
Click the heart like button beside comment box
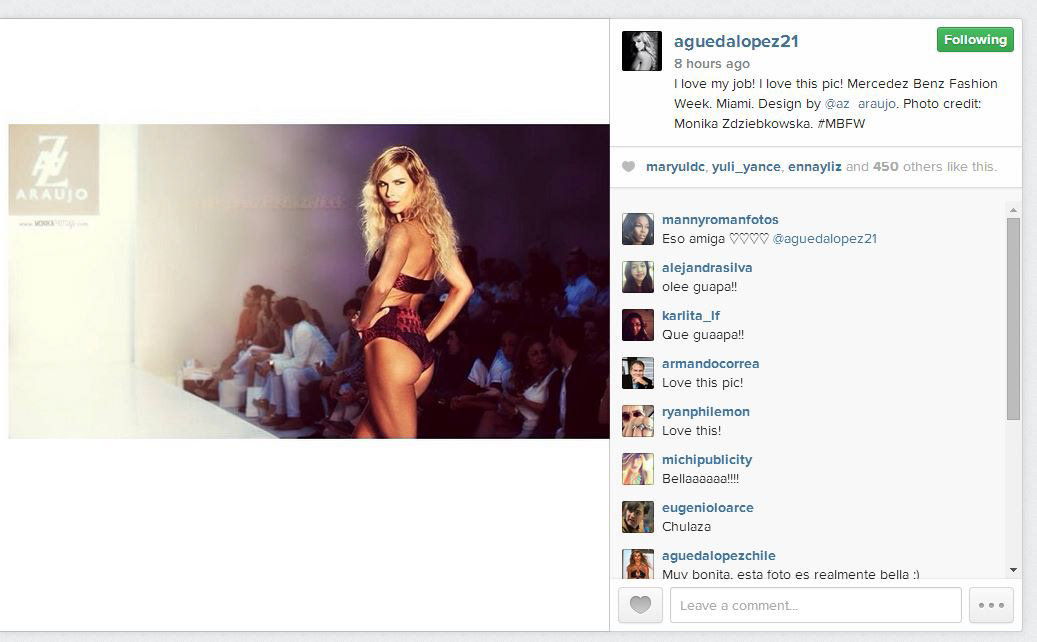(x=640, y=605)
